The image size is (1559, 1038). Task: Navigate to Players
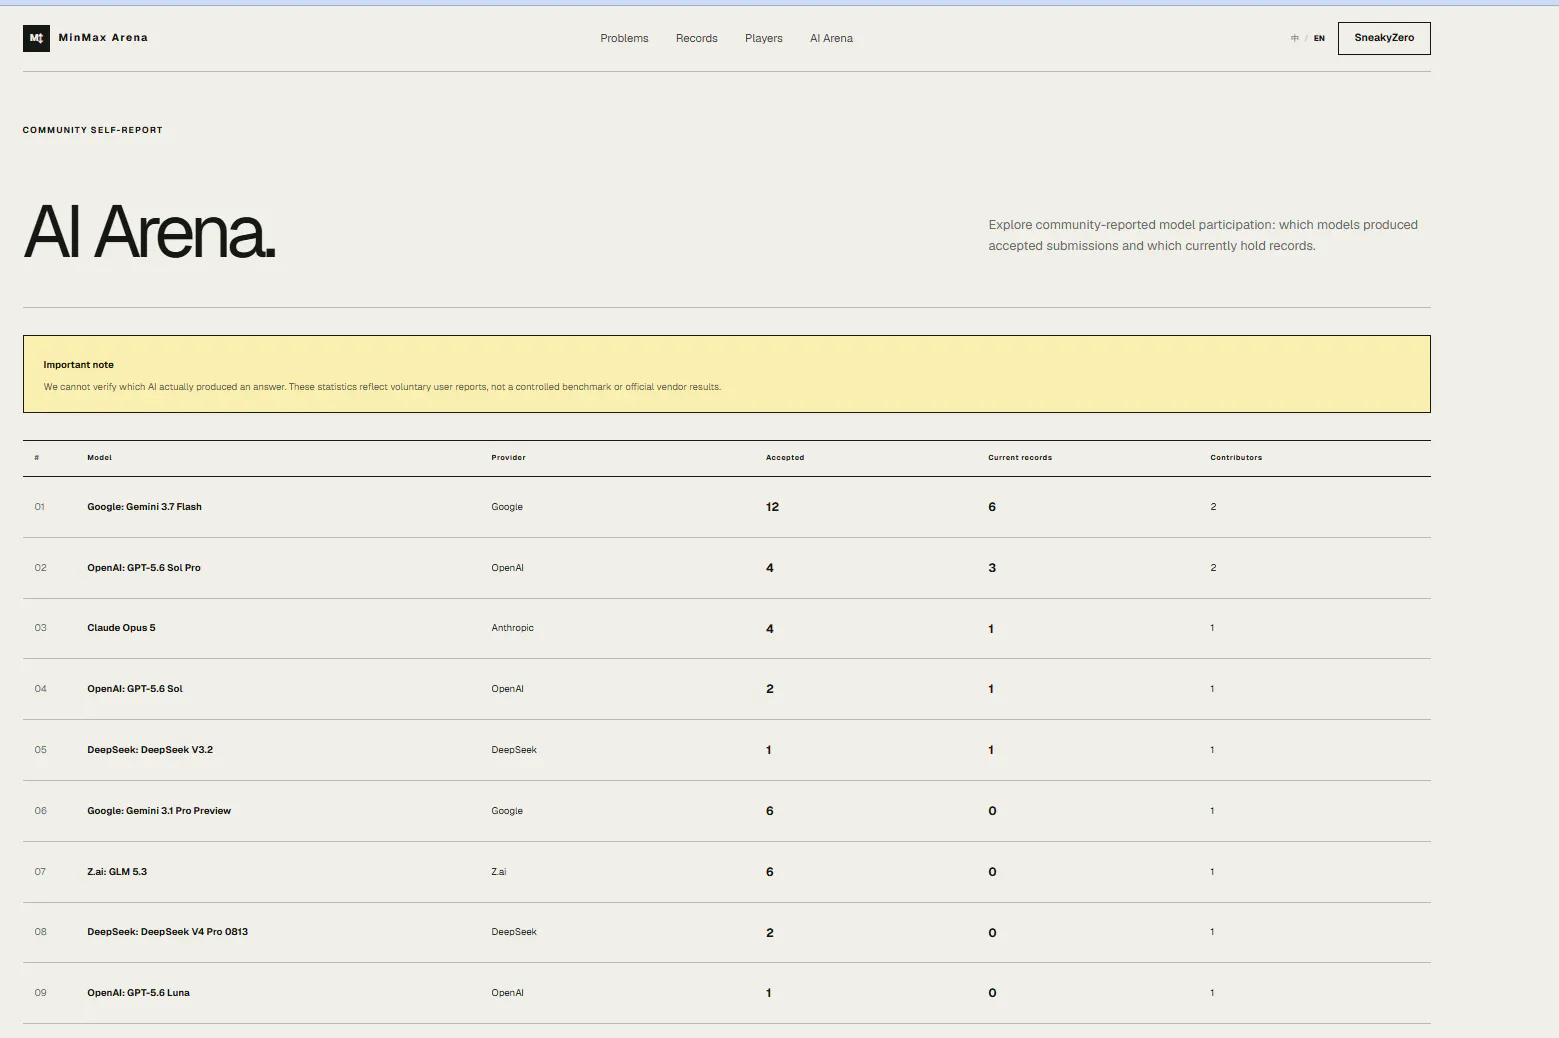point(763,38)
